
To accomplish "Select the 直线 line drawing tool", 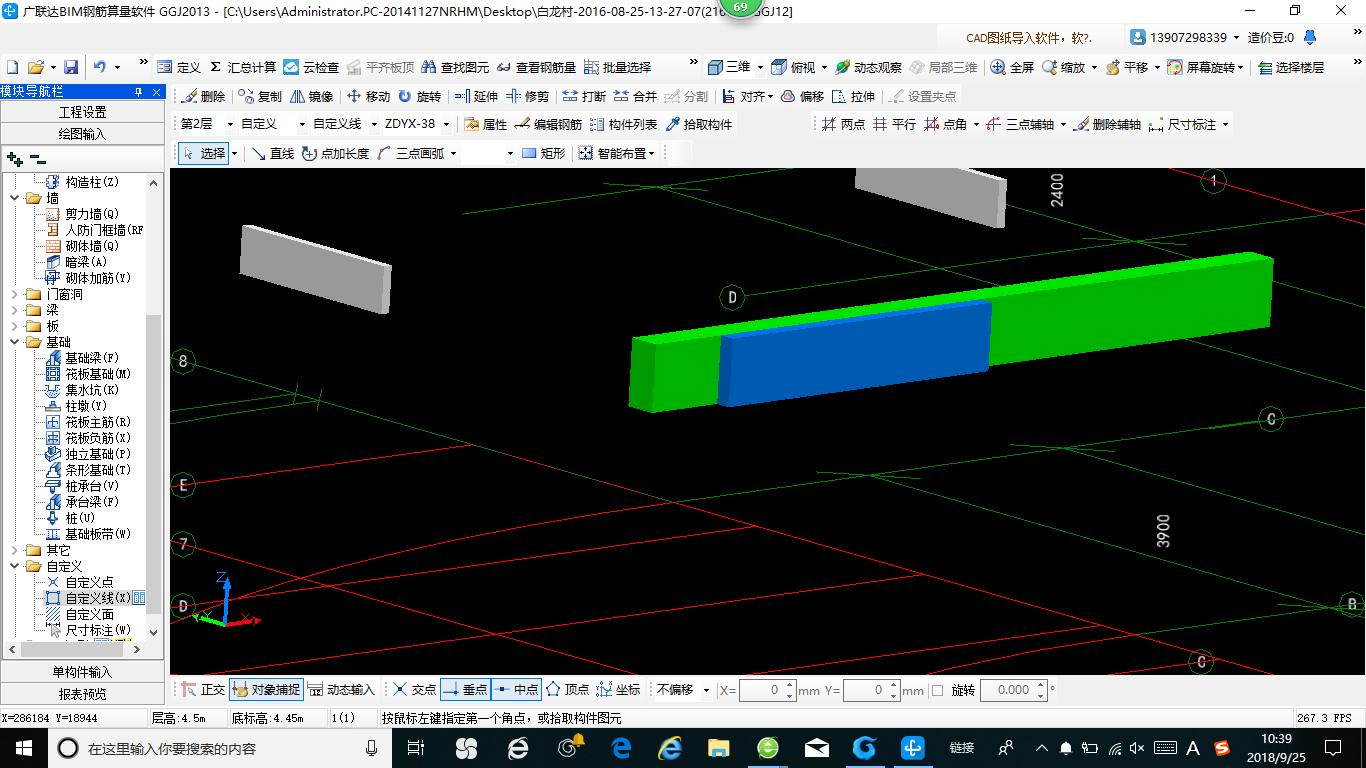I will click(272, 153).
